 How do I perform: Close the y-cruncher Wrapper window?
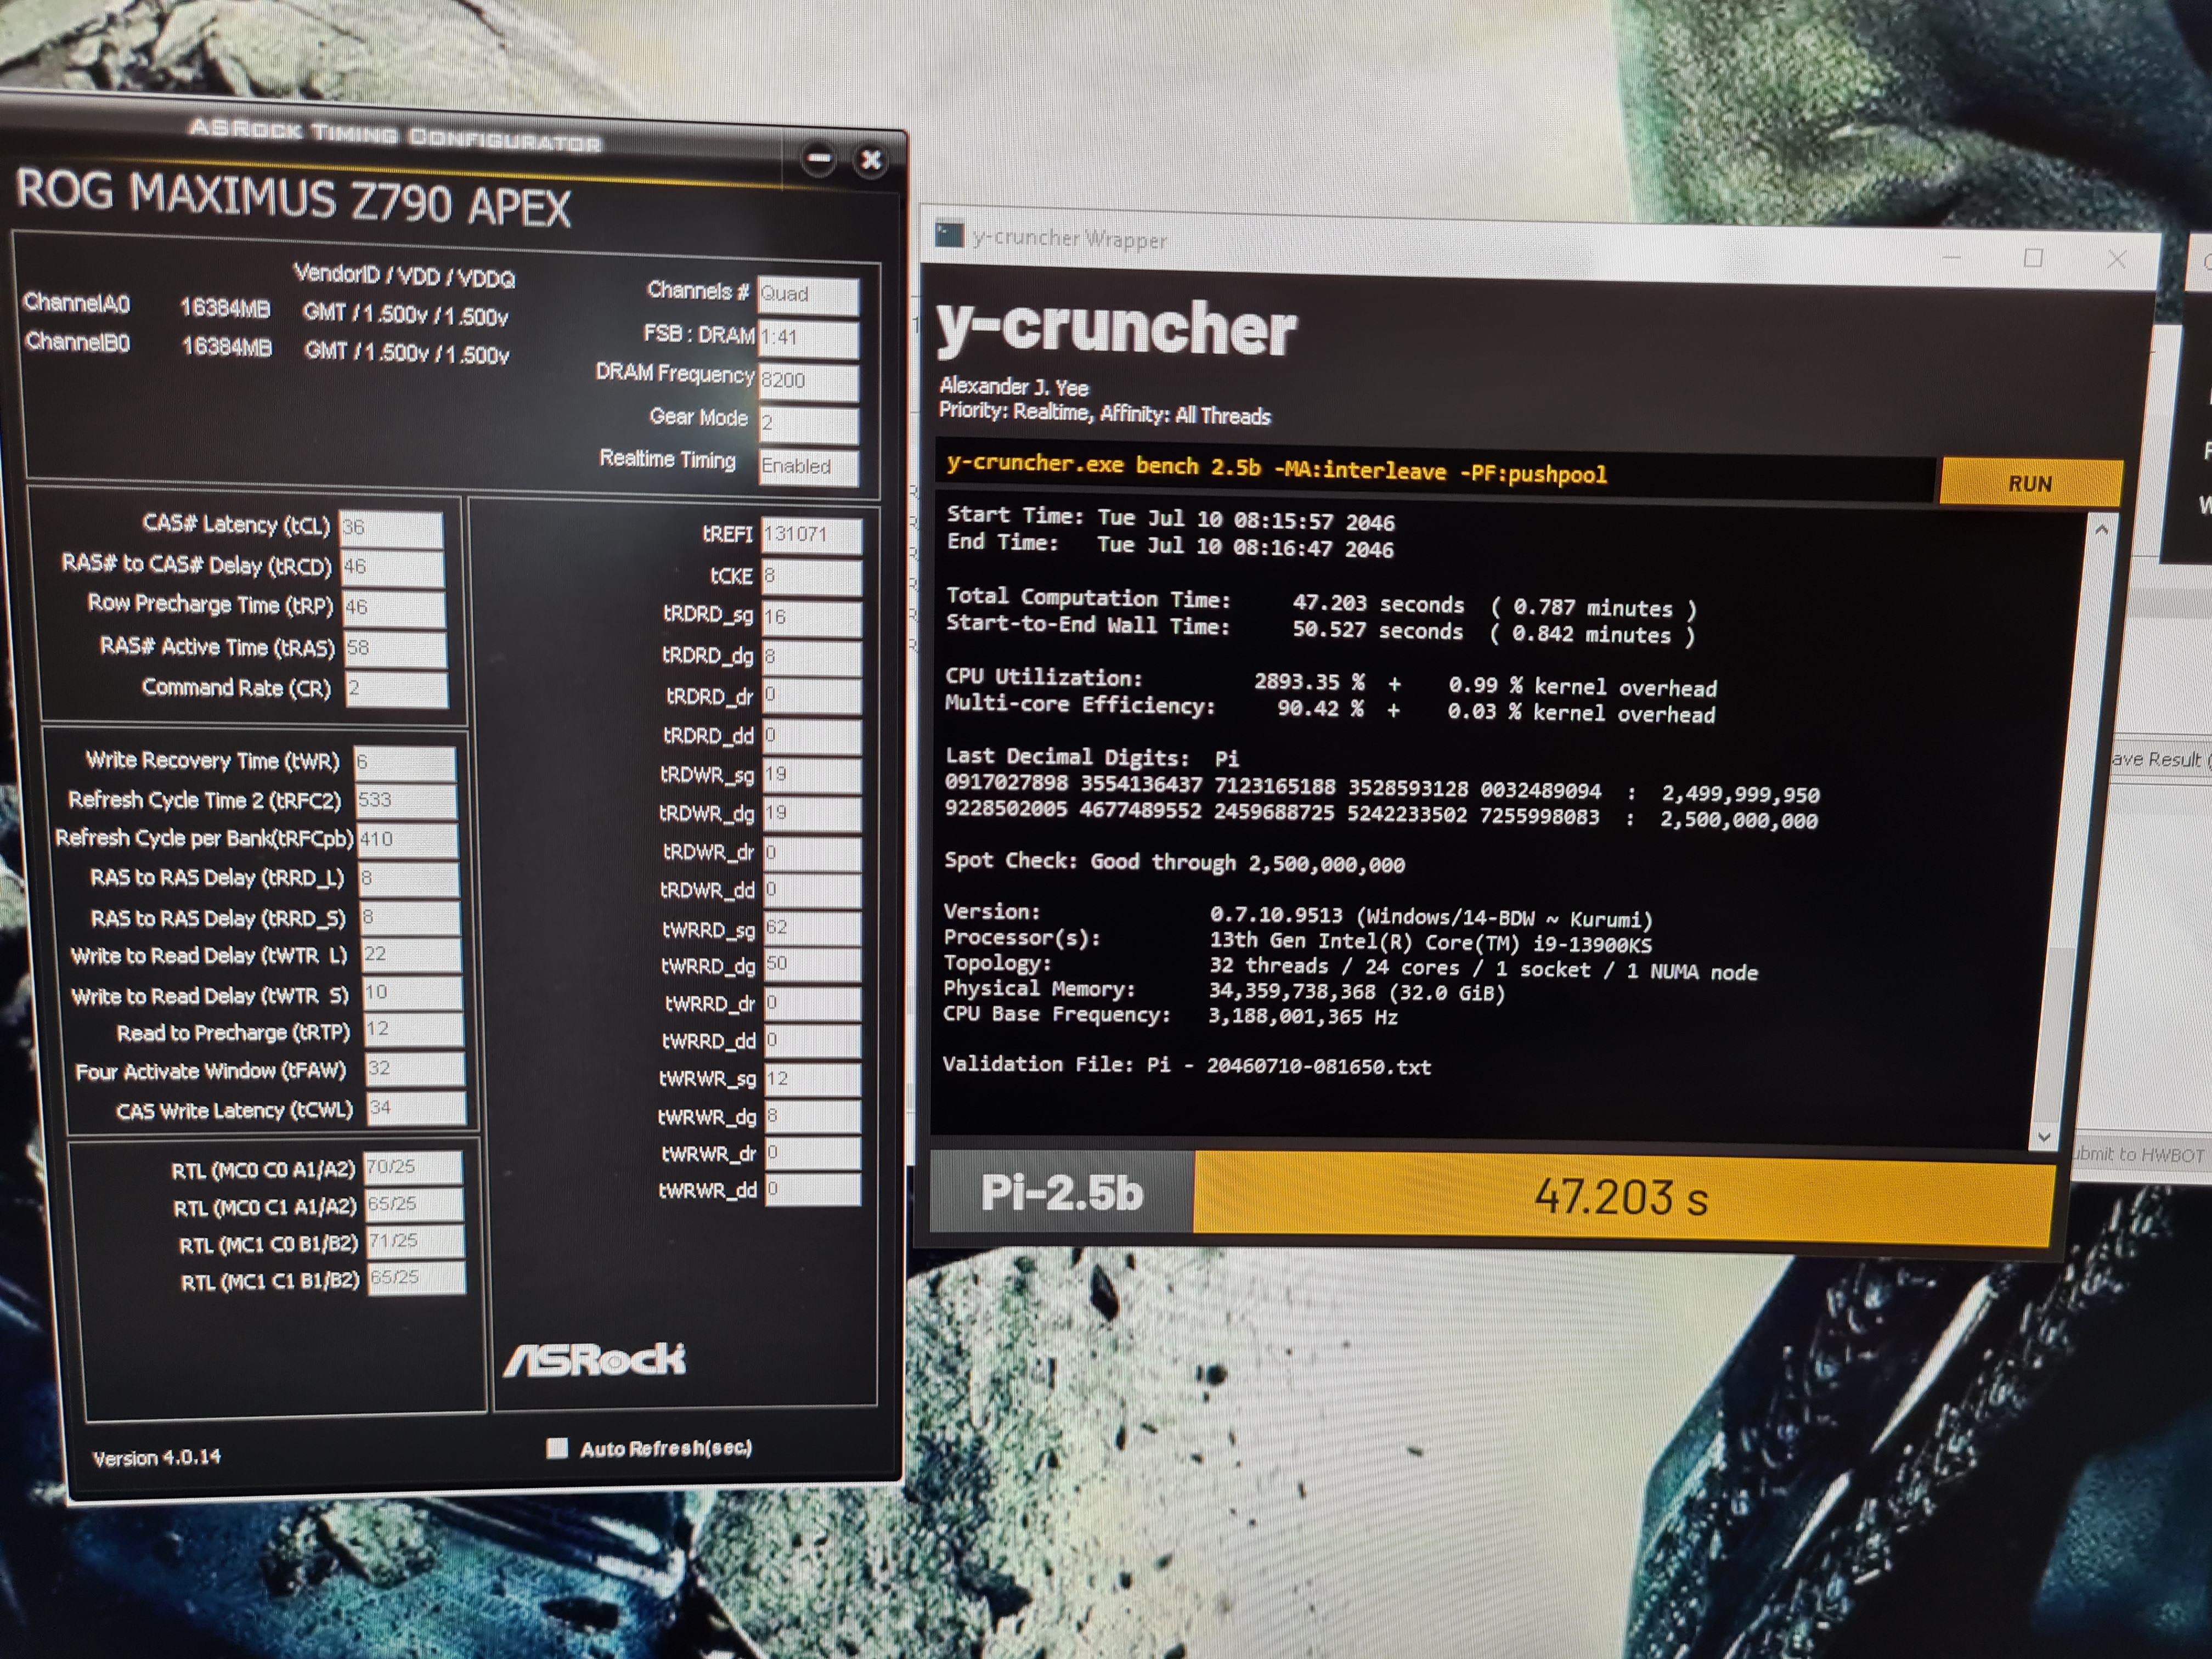click(x=2116, y=260)
